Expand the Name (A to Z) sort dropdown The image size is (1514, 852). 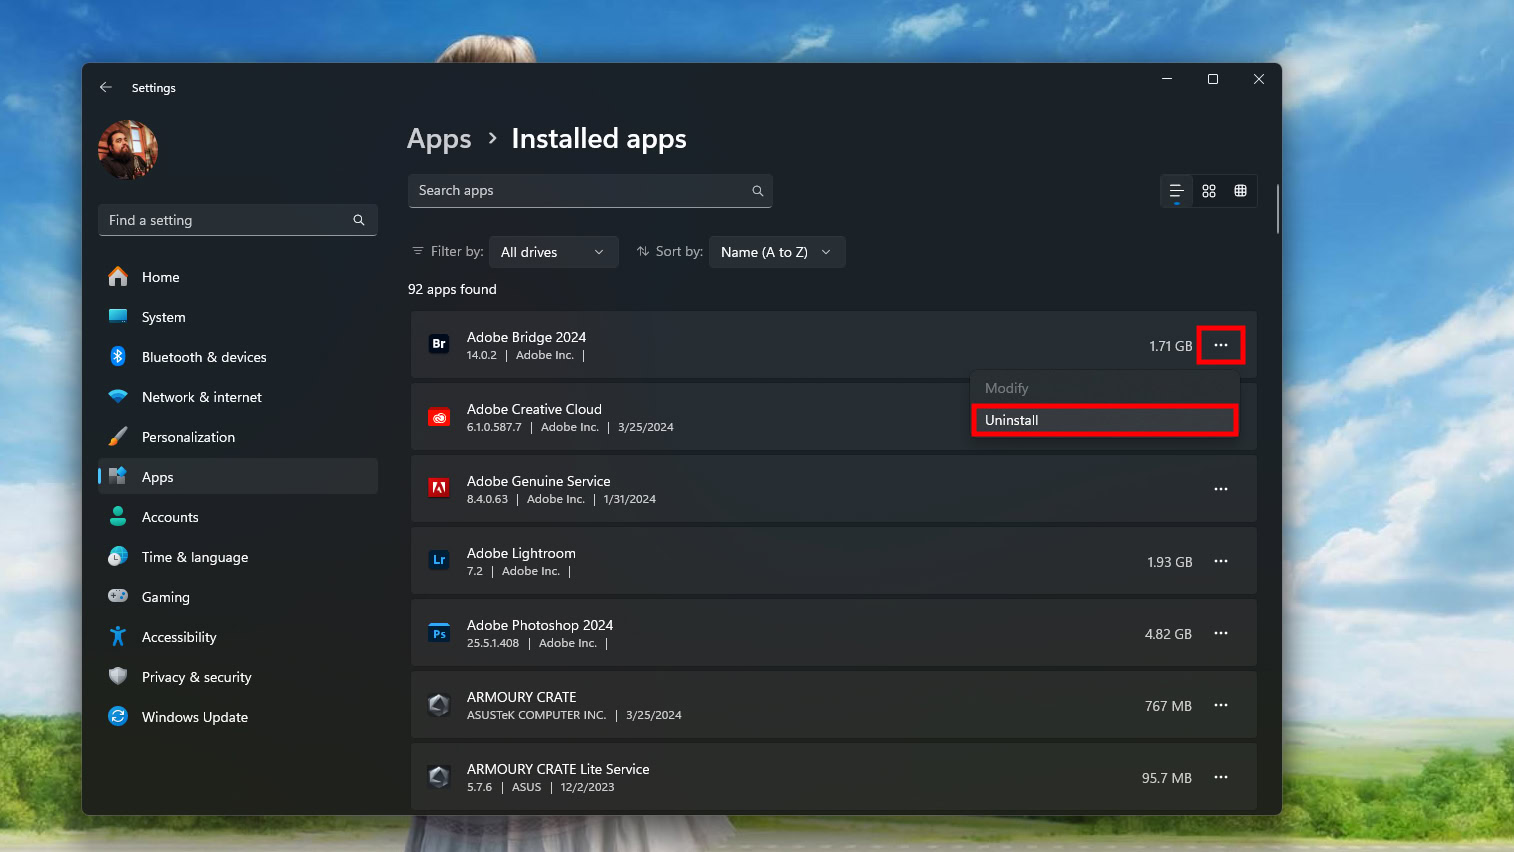tap(776, 252)
